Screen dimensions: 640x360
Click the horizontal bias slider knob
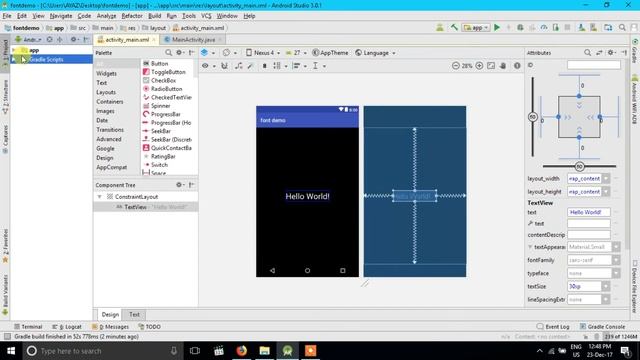coord(579,167)
